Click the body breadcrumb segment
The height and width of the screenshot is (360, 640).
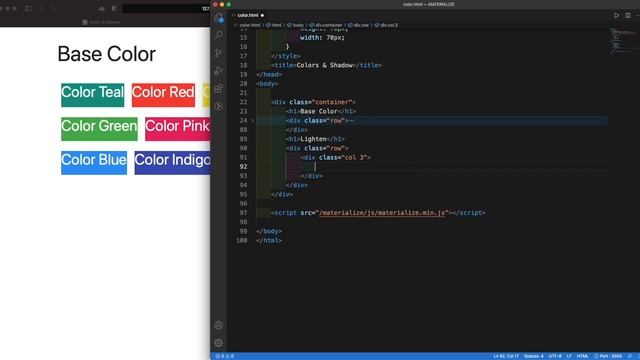pos(296,25)
